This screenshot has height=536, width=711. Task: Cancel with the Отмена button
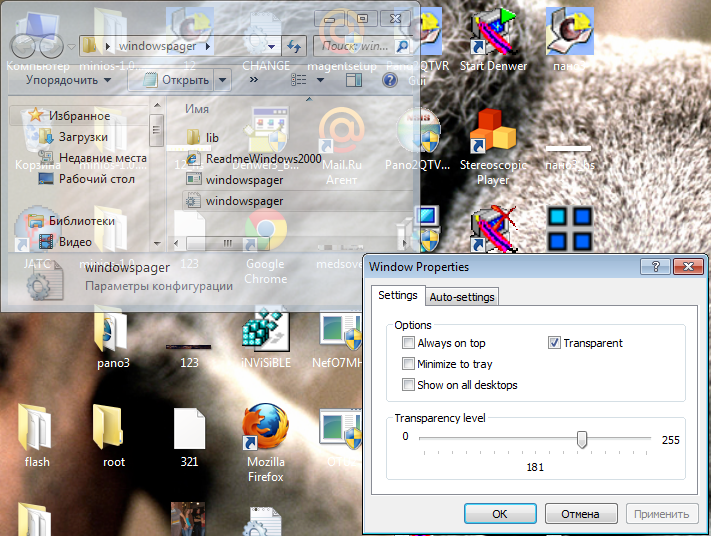580,514
